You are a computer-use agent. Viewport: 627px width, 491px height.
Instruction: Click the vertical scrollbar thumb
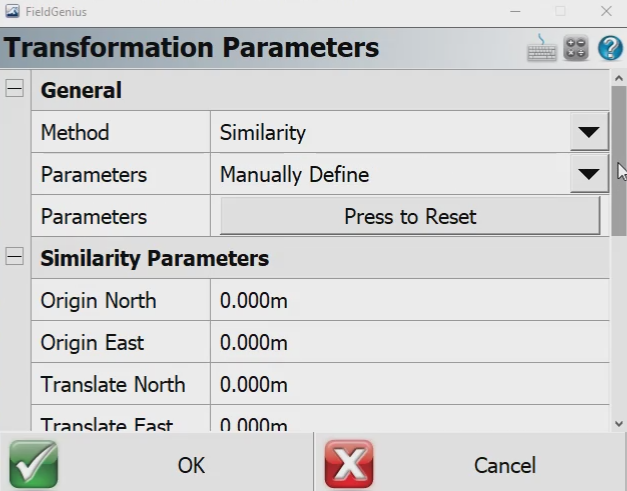click(x=619, y=160)
